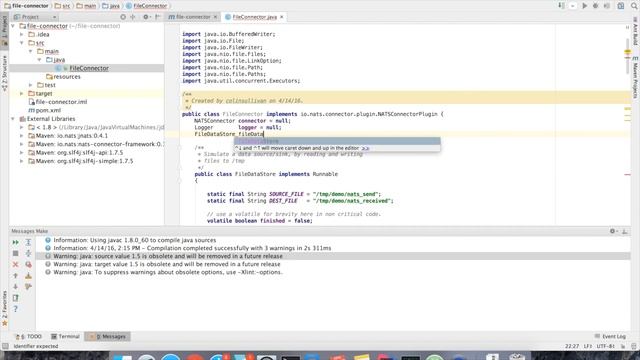
Task: Switch to the file-connector pom editor tab
Action: [193, 17]
